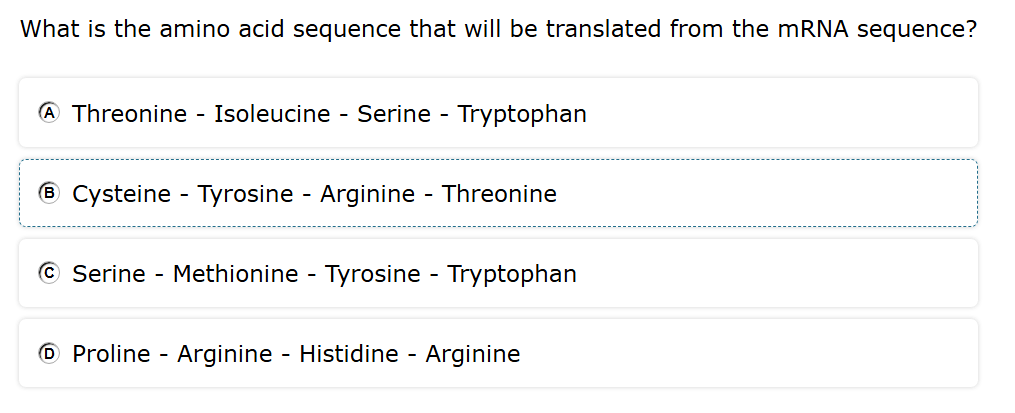The image size is (1015, 413).
Task: Click the word "Cysteine" in option B
Action: click(x=121, y=194)
